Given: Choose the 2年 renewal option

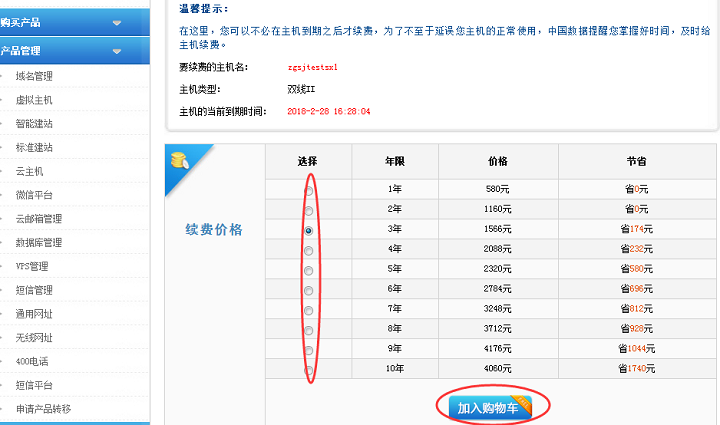Looking at the screenshot, I should (x=308, y=210).
